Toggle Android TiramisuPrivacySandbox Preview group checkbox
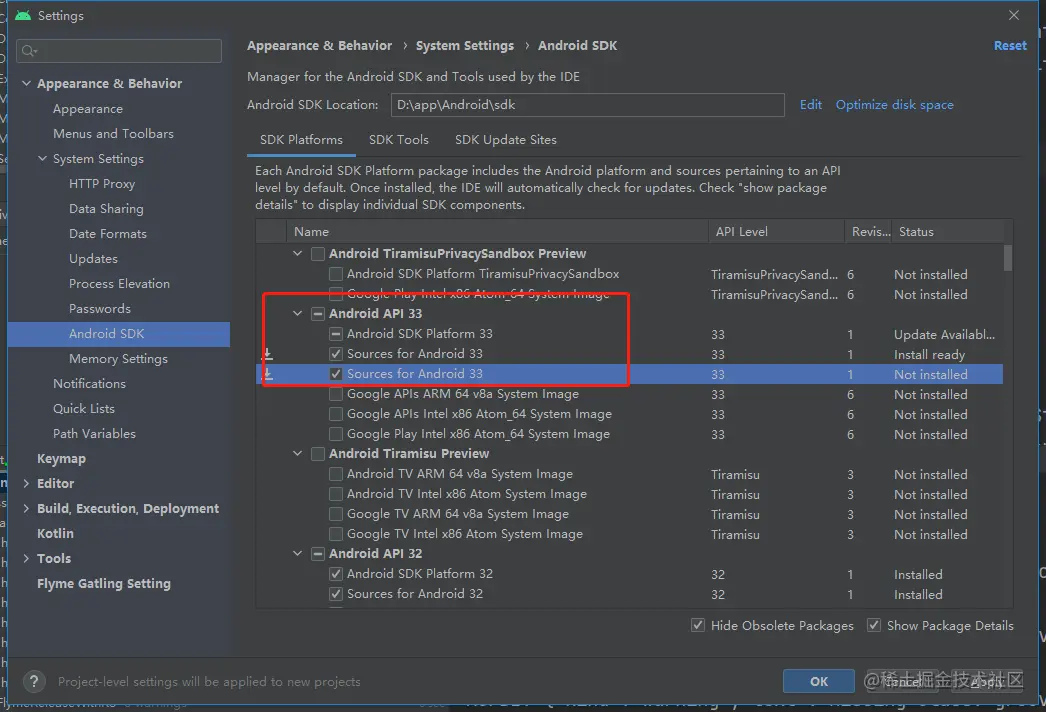The image size is (1046, 712). click(x=318, y=254)
